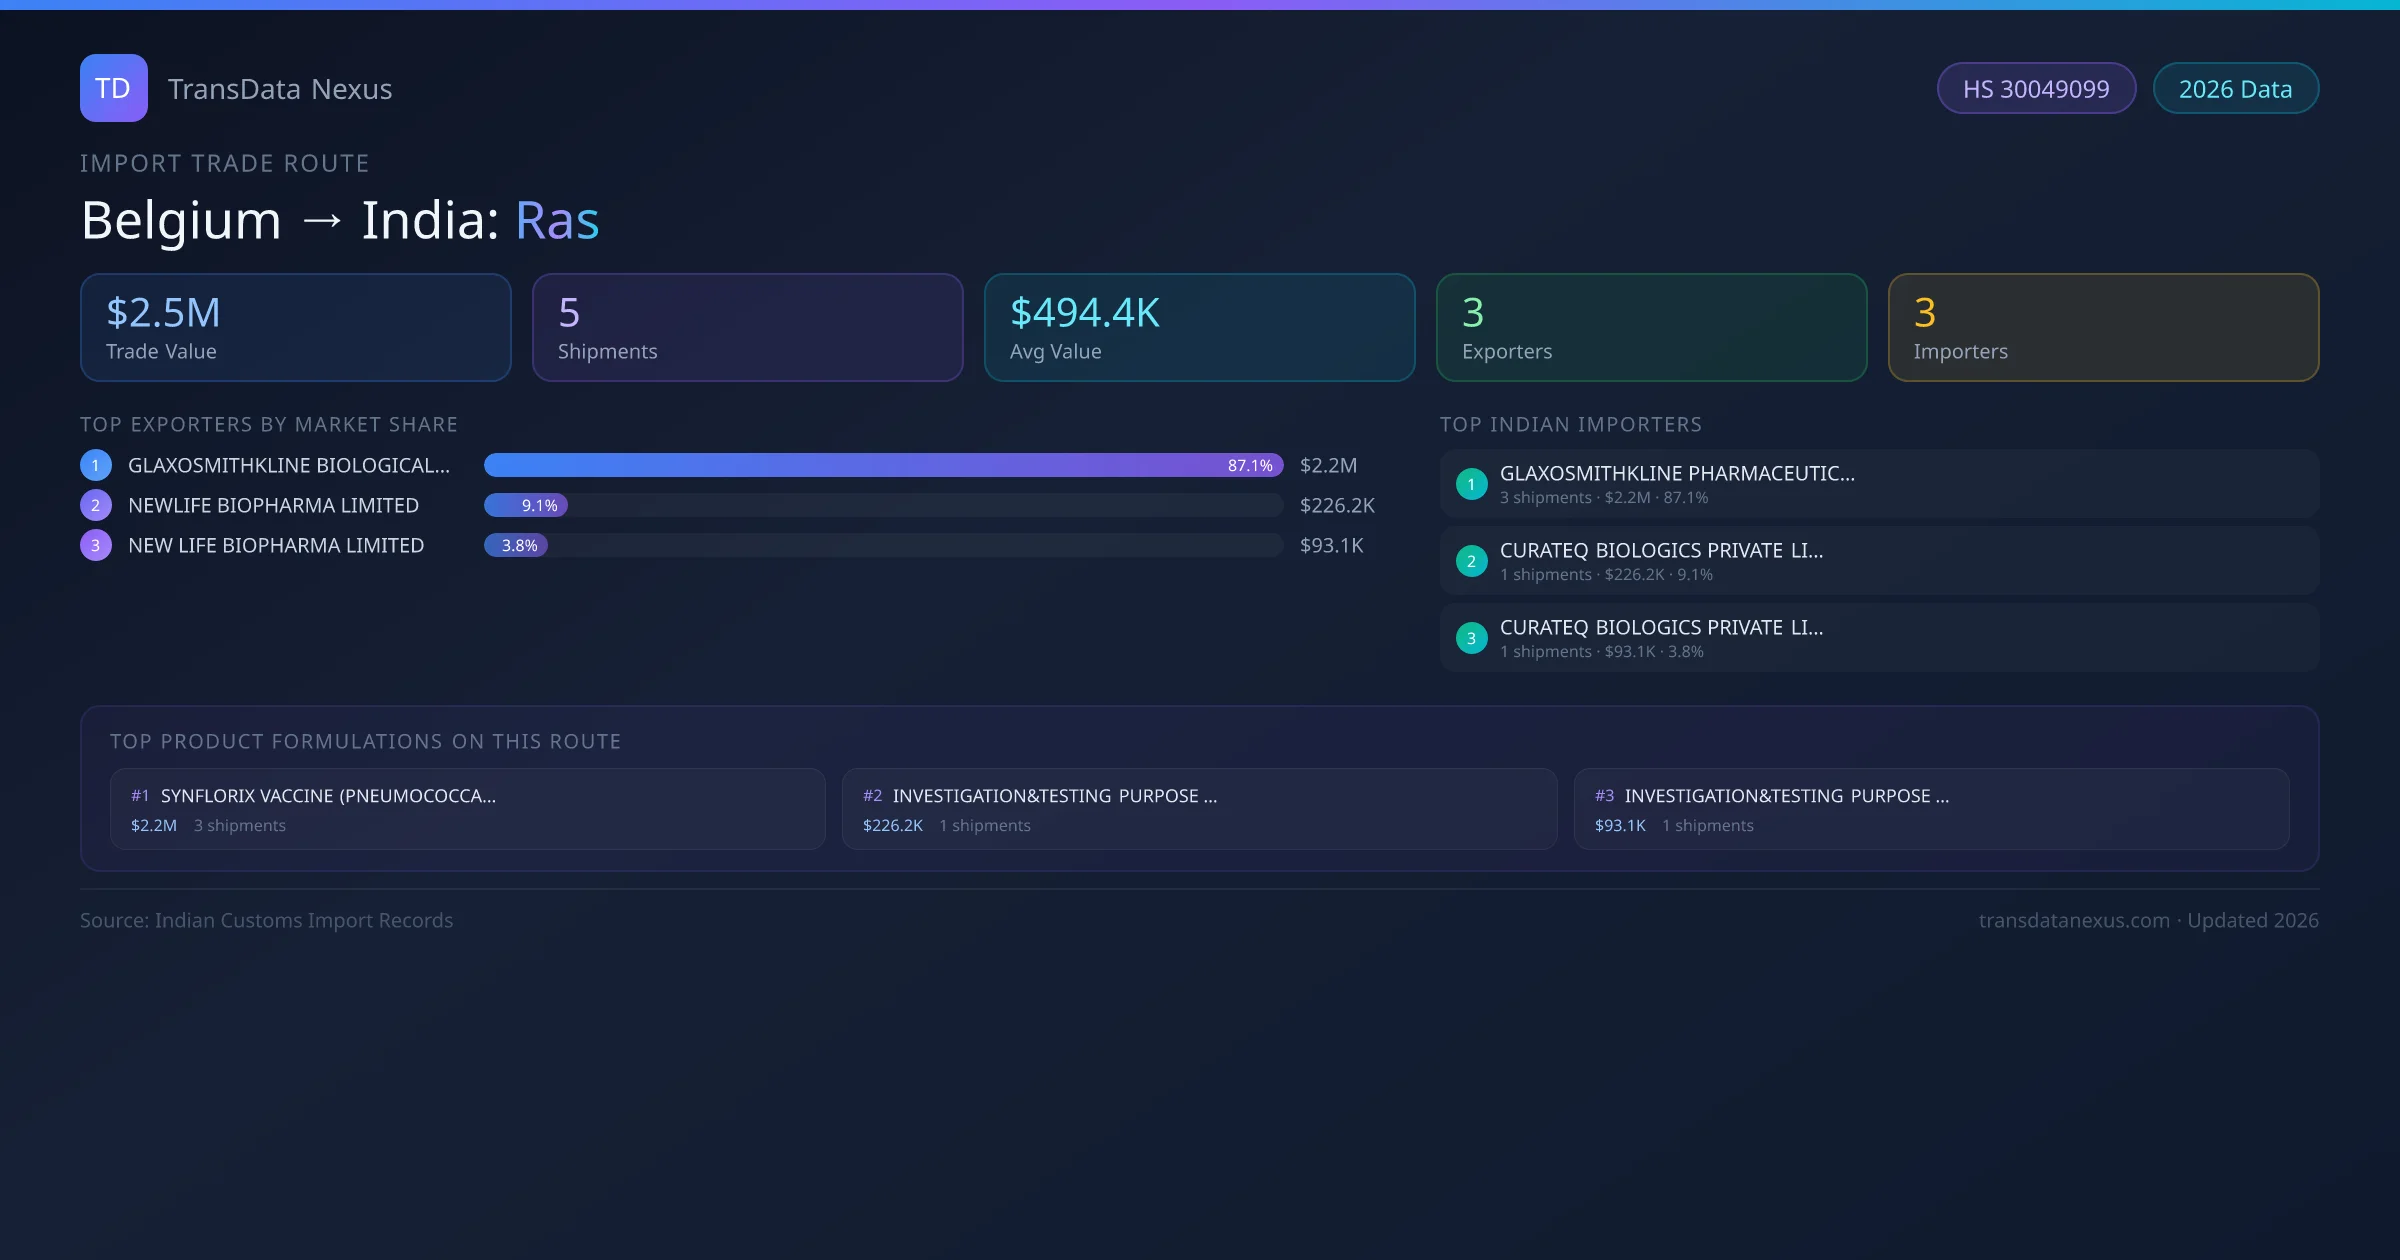Click green rank 1 badge for GlaxoSmithKline Pharmaceutic importer
This screenshot has width=2400, height=1260.
coord(1471,484)
